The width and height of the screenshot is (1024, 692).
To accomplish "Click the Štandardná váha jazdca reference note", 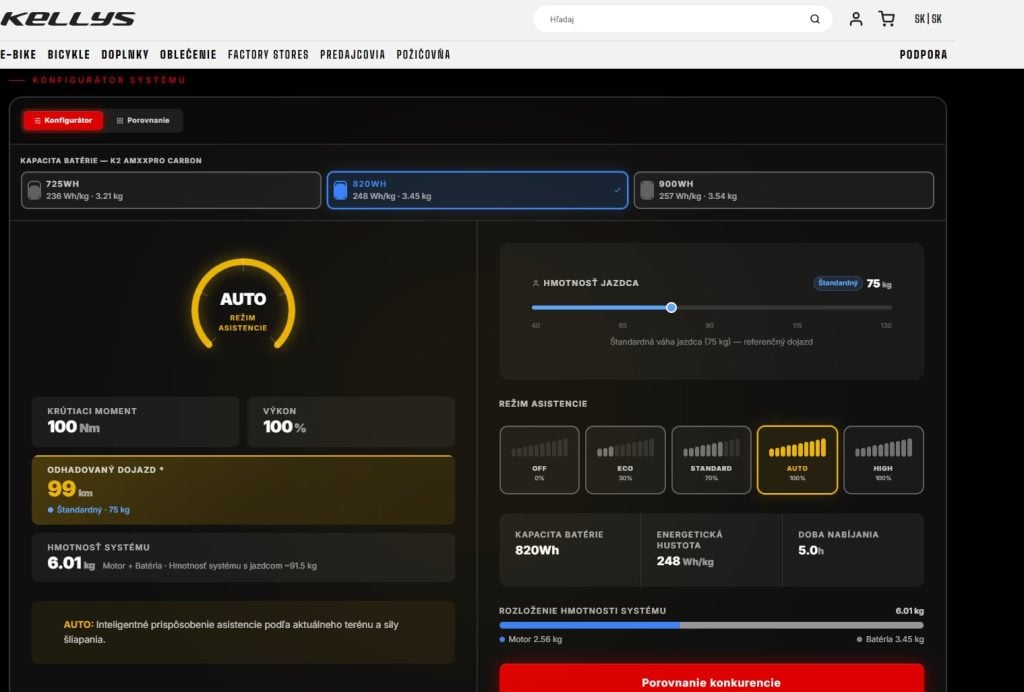I will (x=711, y=342).
